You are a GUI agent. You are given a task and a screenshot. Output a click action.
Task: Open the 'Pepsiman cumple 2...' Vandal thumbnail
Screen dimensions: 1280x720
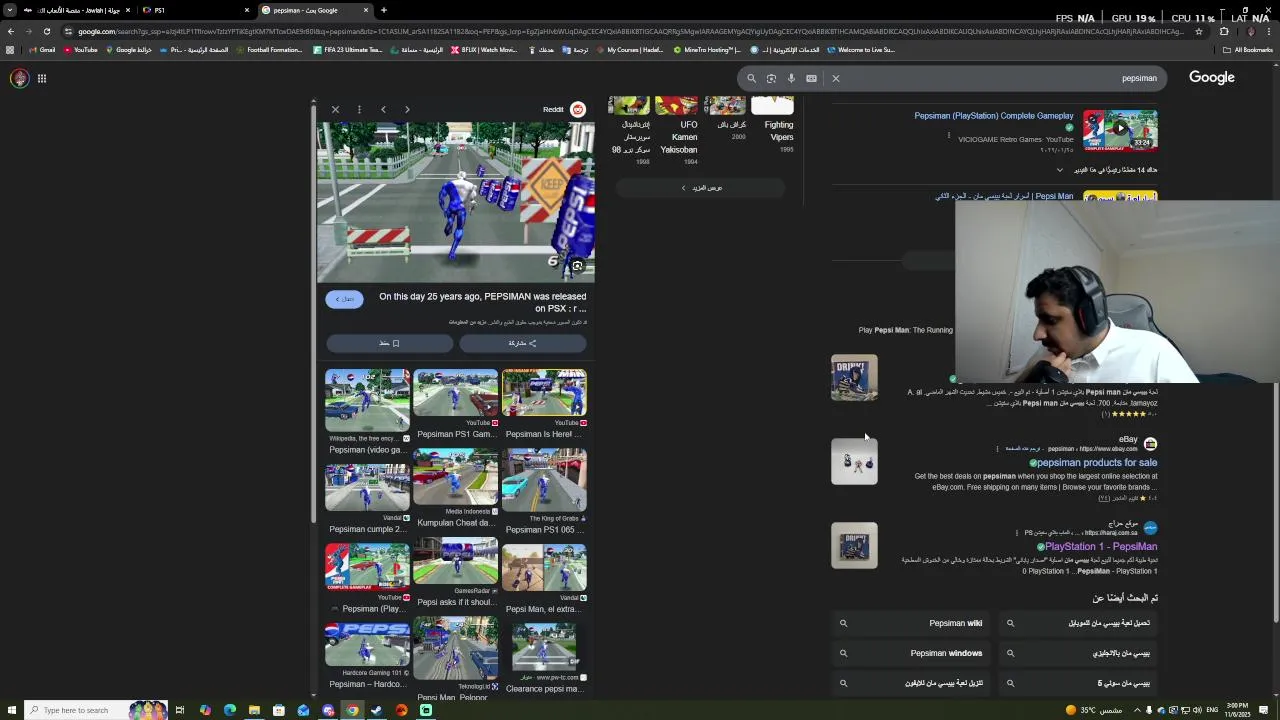click(x=367, y=487)
